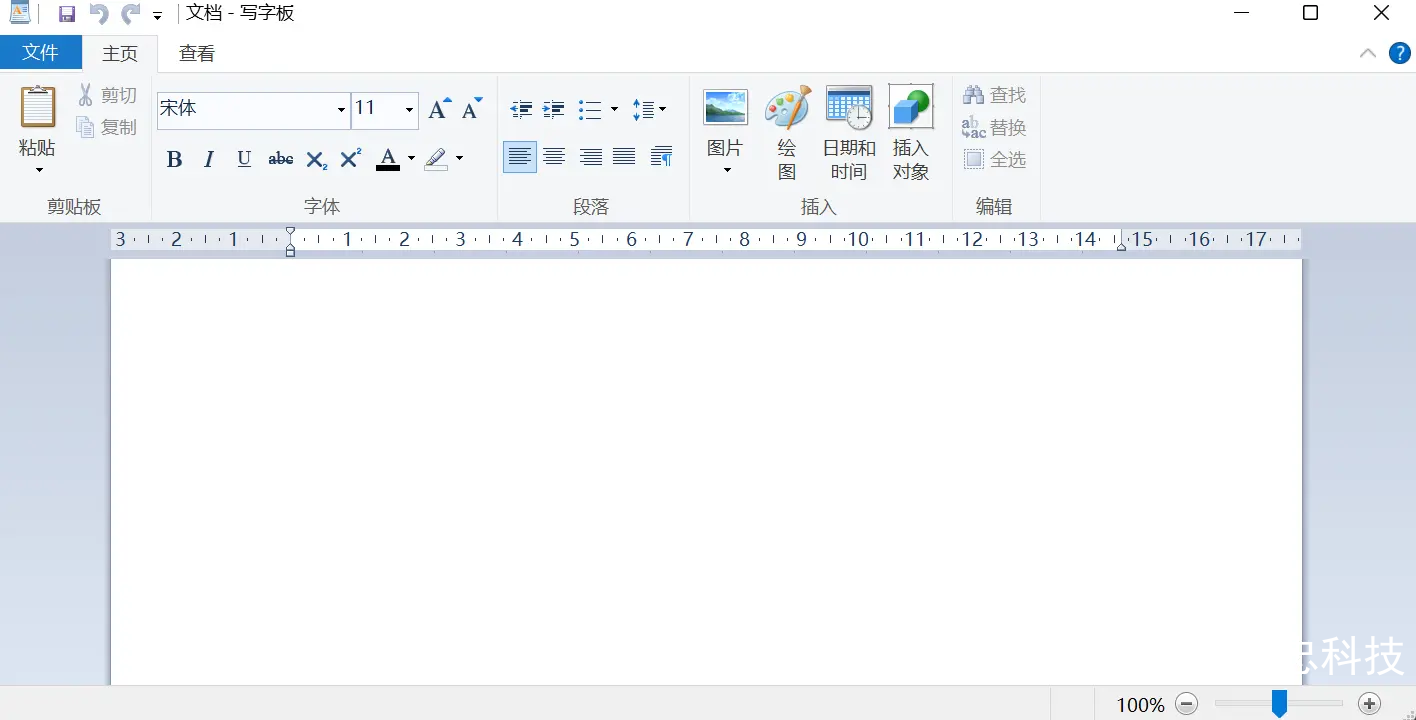Redo the last undone action

point(130,14)
